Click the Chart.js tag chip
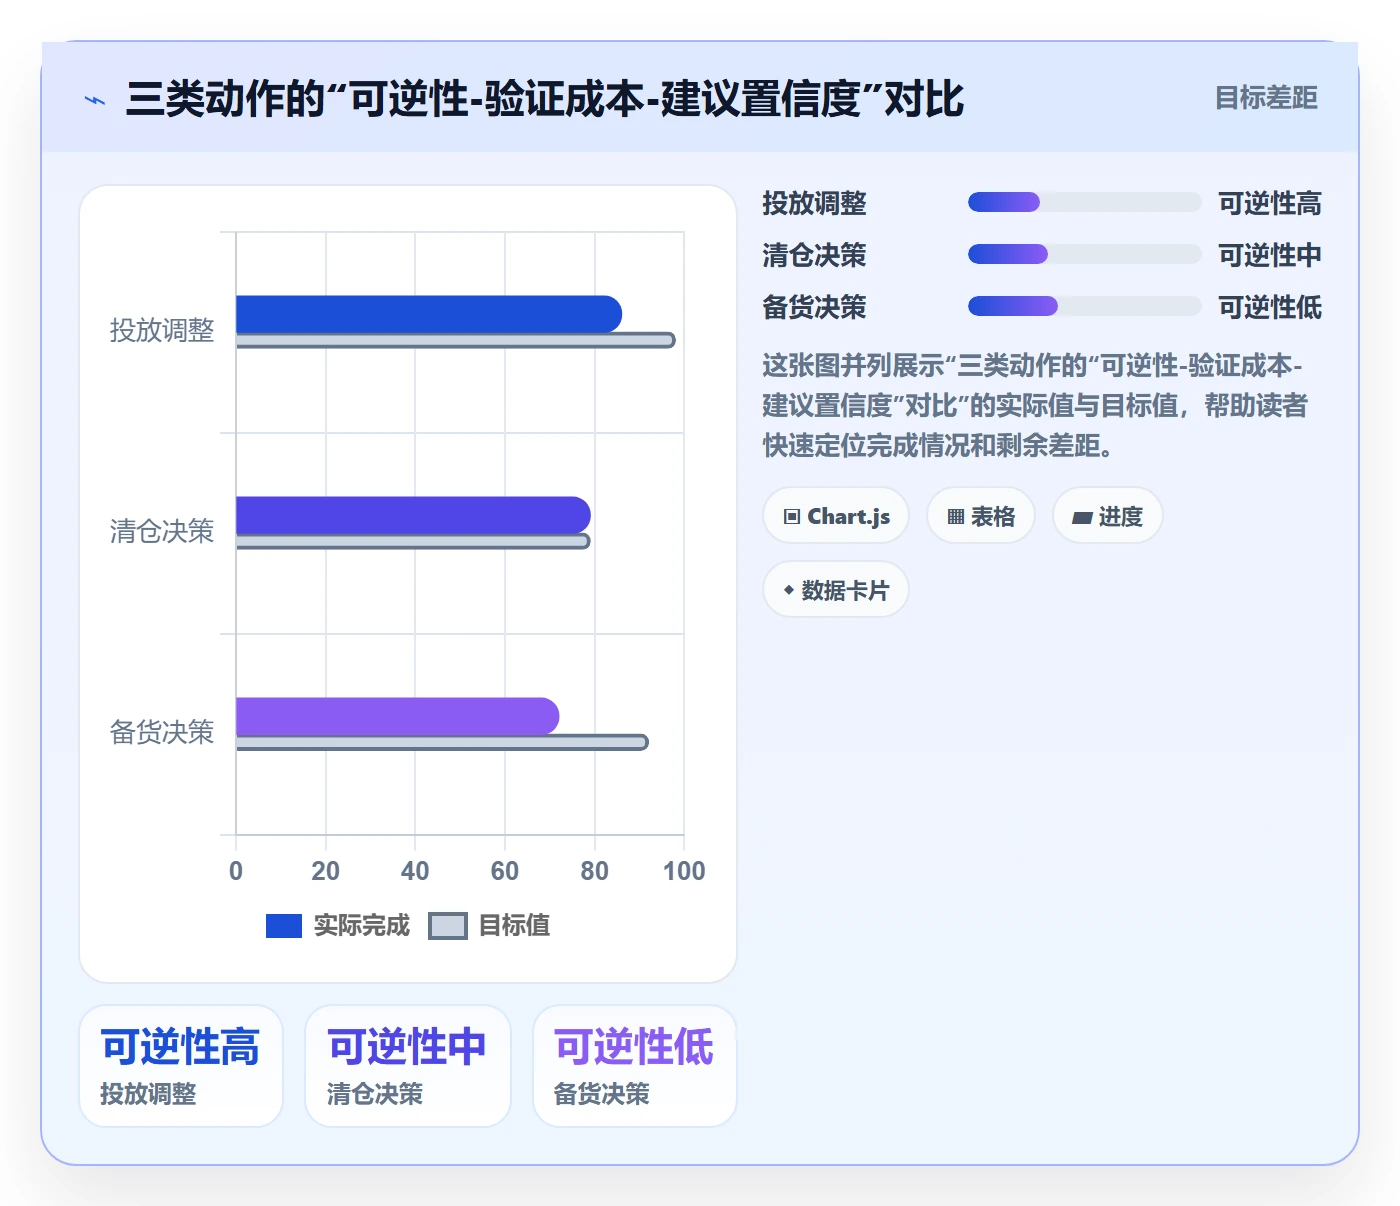This screenshot has width=1400, height=1206. point(836,516)
